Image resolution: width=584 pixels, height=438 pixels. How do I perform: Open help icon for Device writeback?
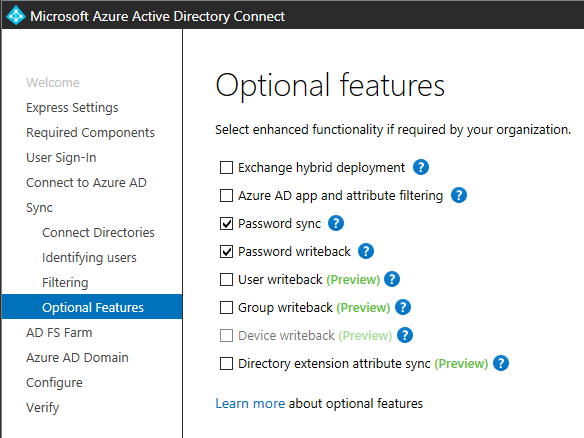coord(405,335)
